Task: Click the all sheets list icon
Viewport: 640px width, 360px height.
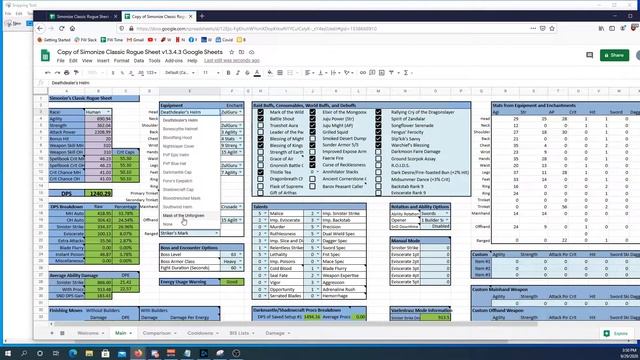Action: coord(62,333)
